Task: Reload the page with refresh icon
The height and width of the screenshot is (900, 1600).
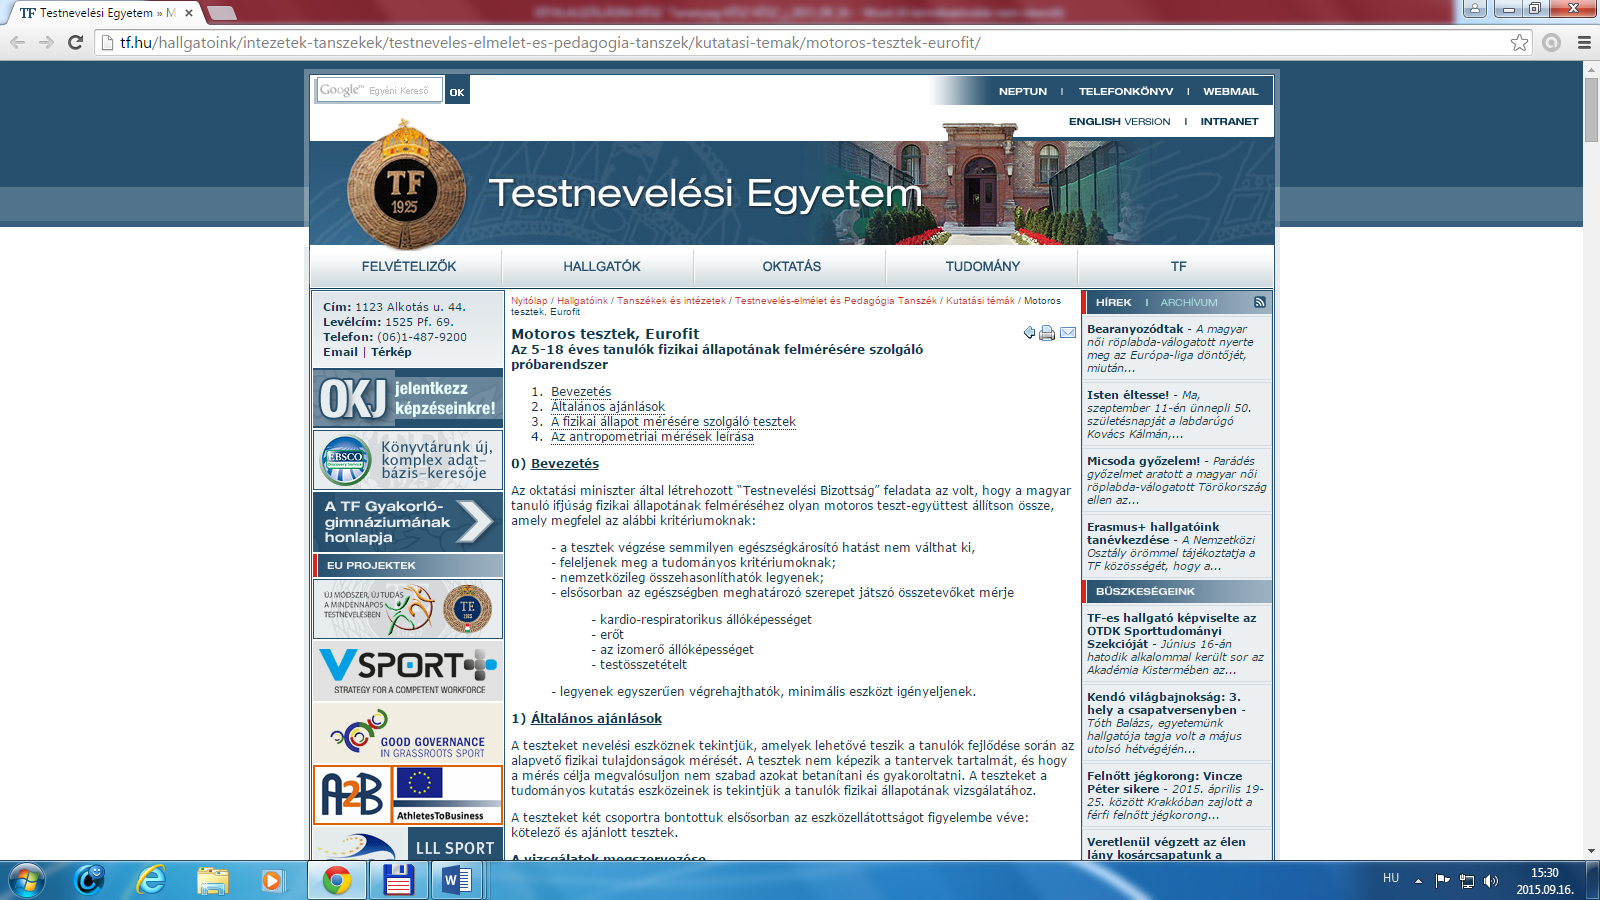Action: [x=75, y=42]
